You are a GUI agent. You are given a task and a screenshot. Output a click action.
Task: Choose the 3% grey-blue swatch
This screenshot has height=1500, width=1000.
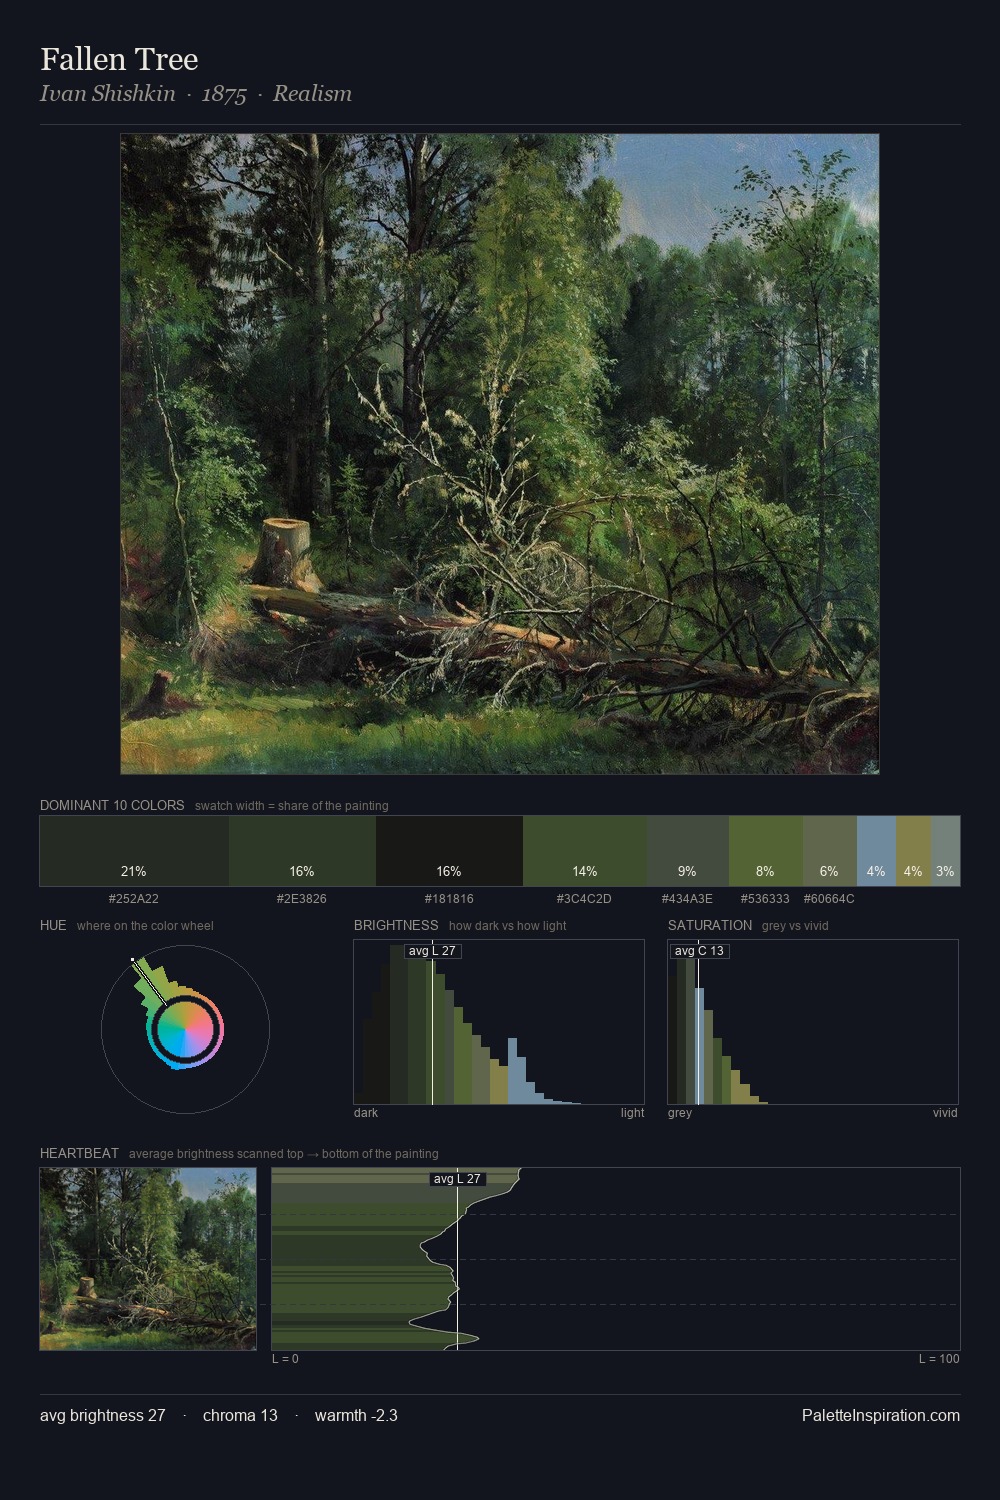945,851
